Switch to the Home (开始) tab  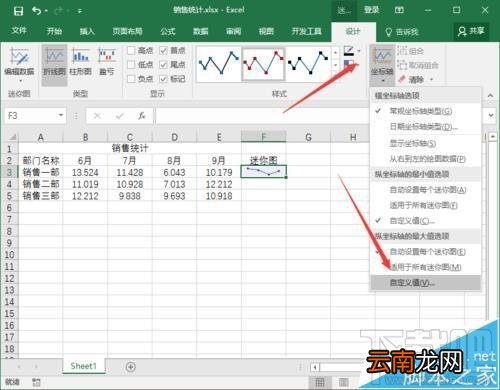(54, 31)
